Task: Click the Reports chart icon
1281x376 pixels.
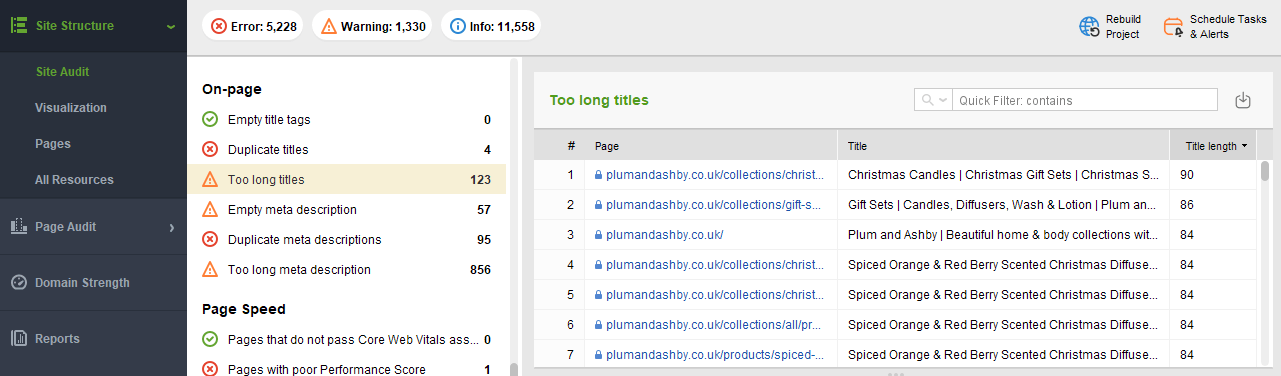Action: click(18, 339)
